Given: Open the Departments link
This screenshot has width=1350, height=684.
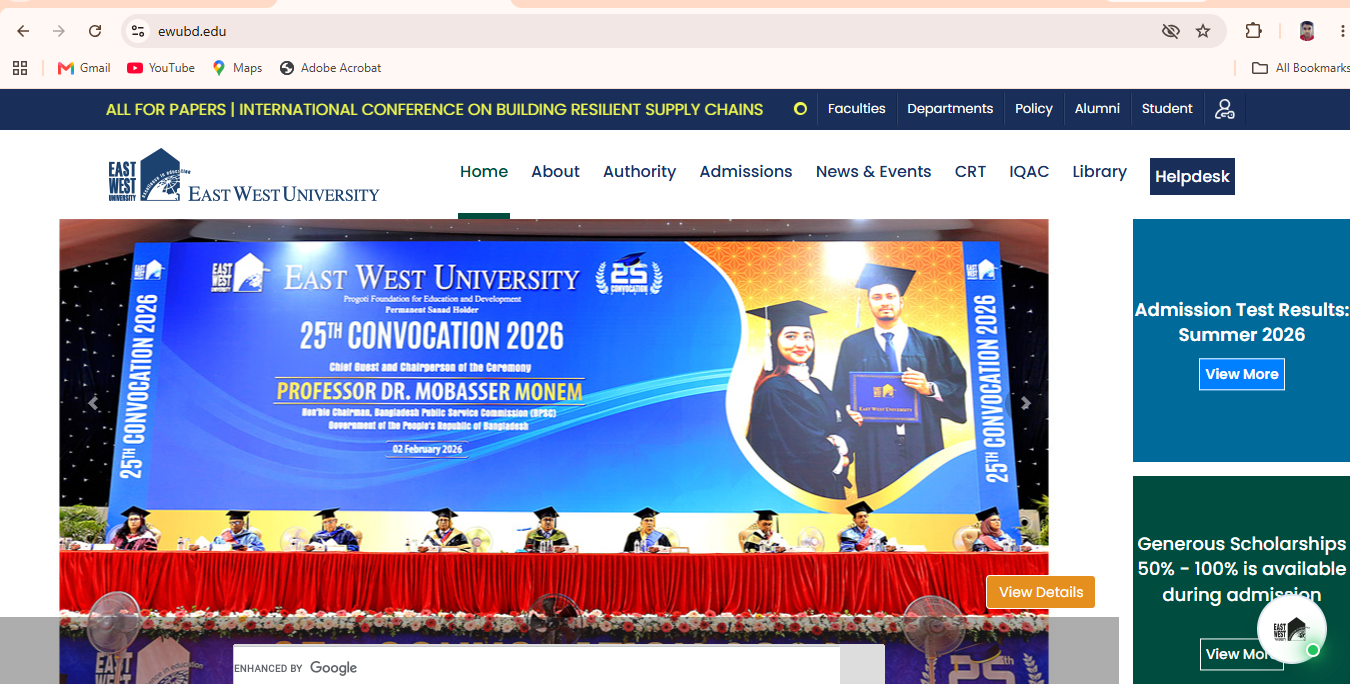Looking at the screenshot, I should [950, 109].
